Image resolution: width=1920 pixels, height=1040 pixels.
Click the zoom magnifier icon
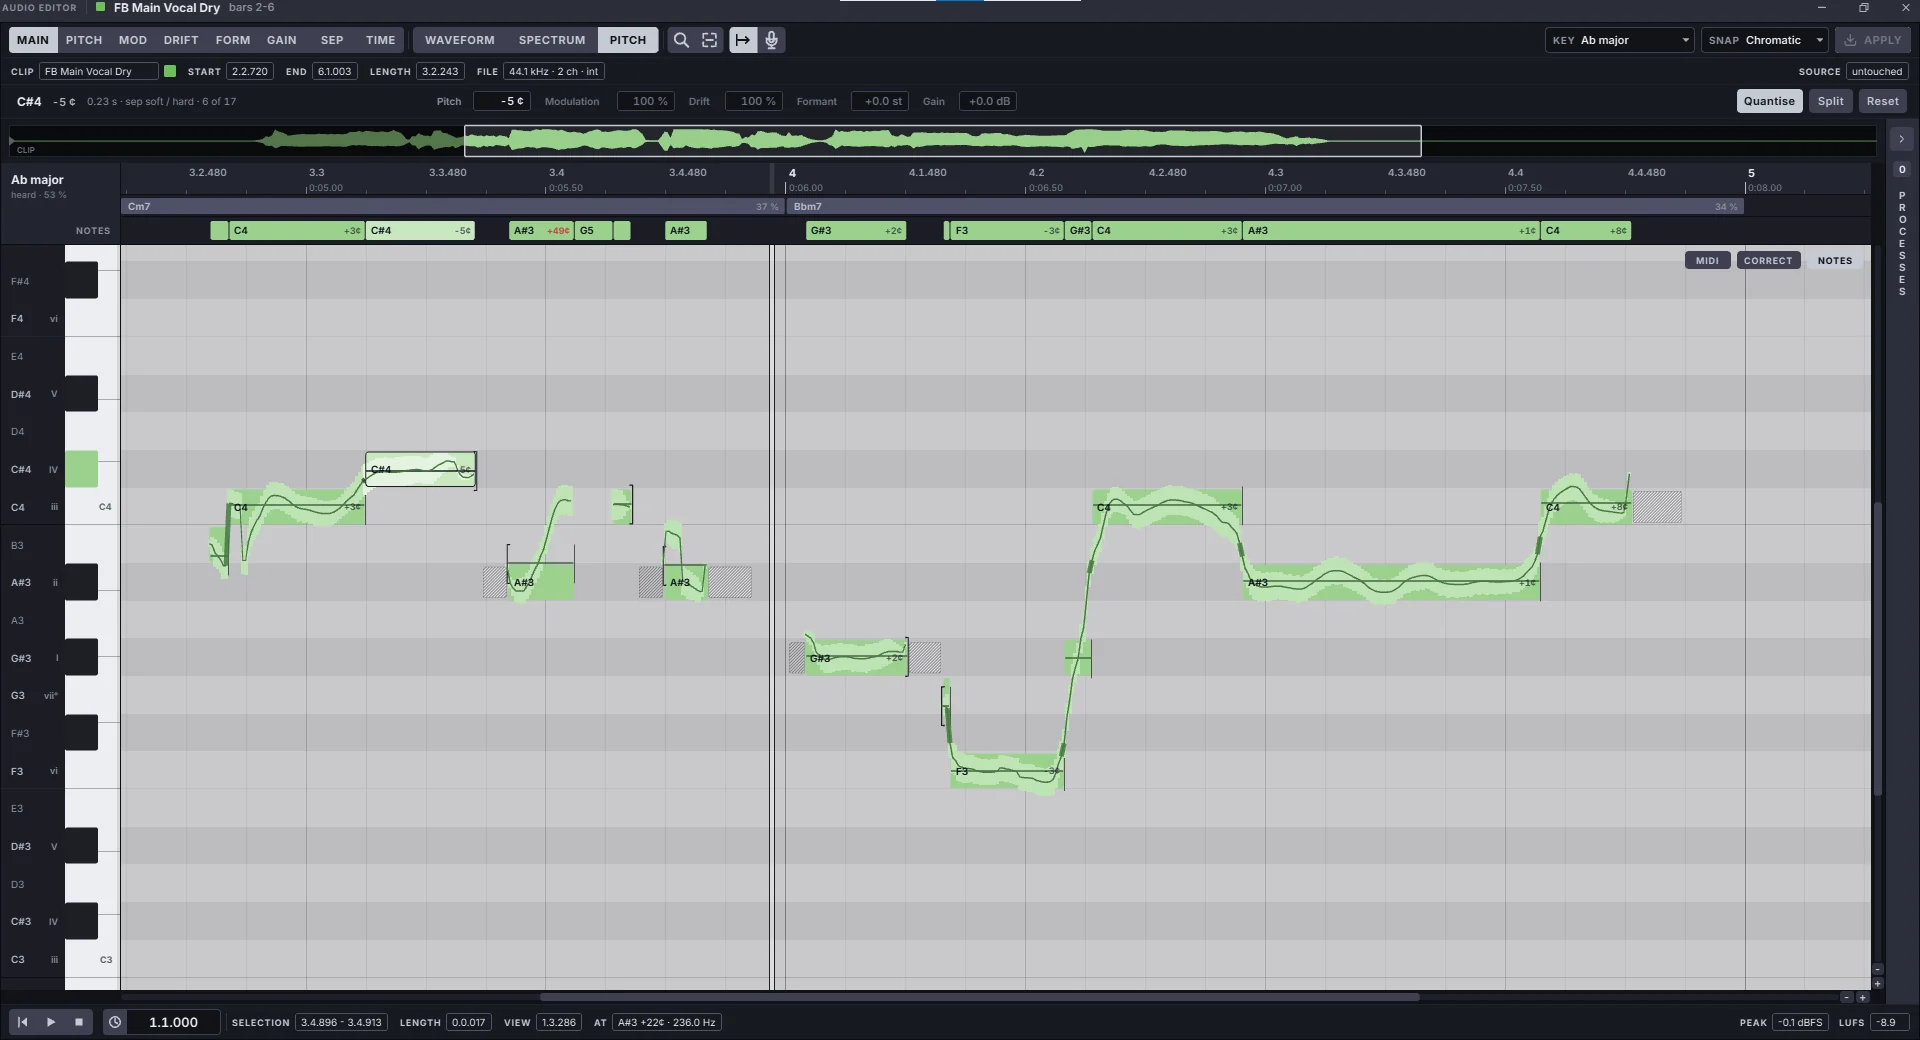681,40
